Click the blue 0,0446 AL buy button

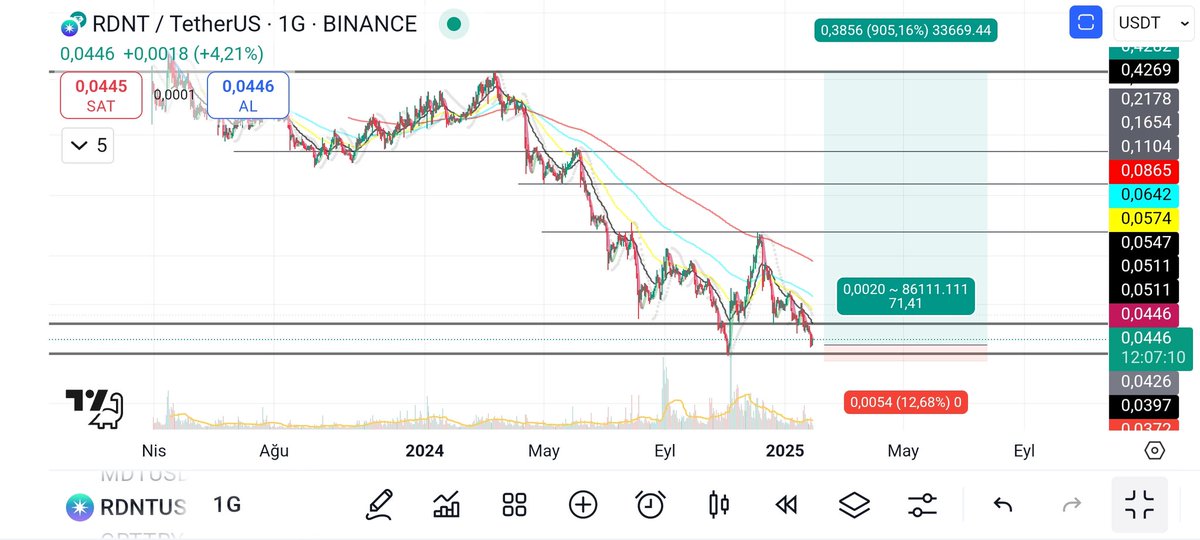[248, 96]
